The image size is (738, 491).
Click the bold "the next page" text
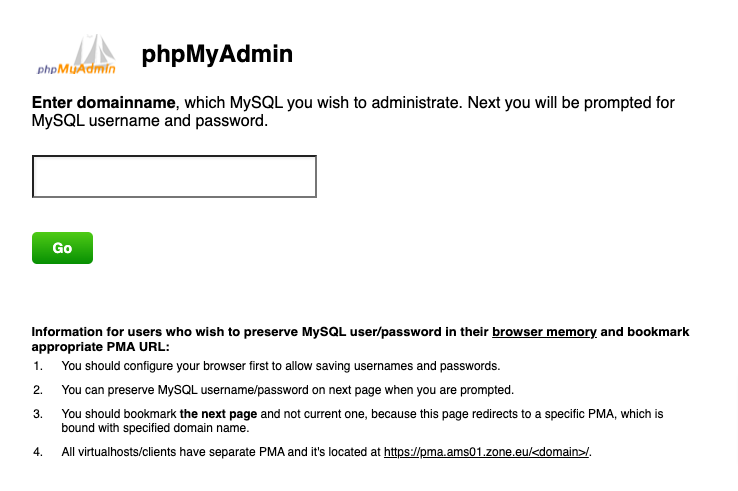218,413
